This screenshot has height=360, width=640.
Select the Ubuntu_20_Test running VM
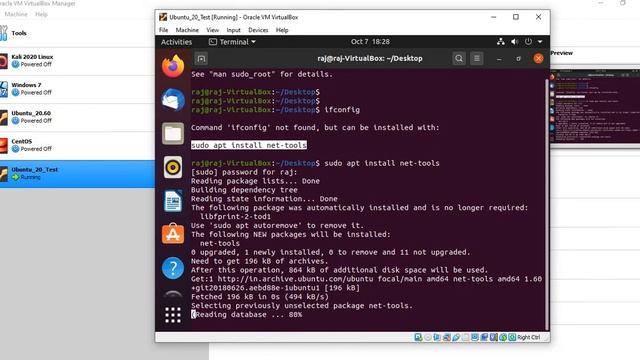[78, 174]
